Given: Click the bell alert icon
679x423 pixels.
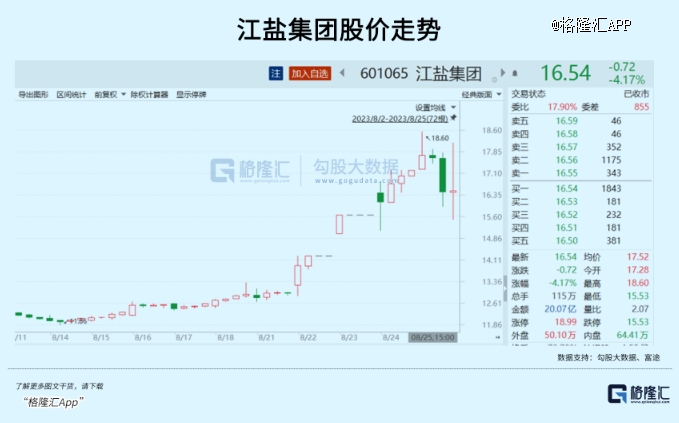Looking at the screenshot, I should tap(515, 73).
